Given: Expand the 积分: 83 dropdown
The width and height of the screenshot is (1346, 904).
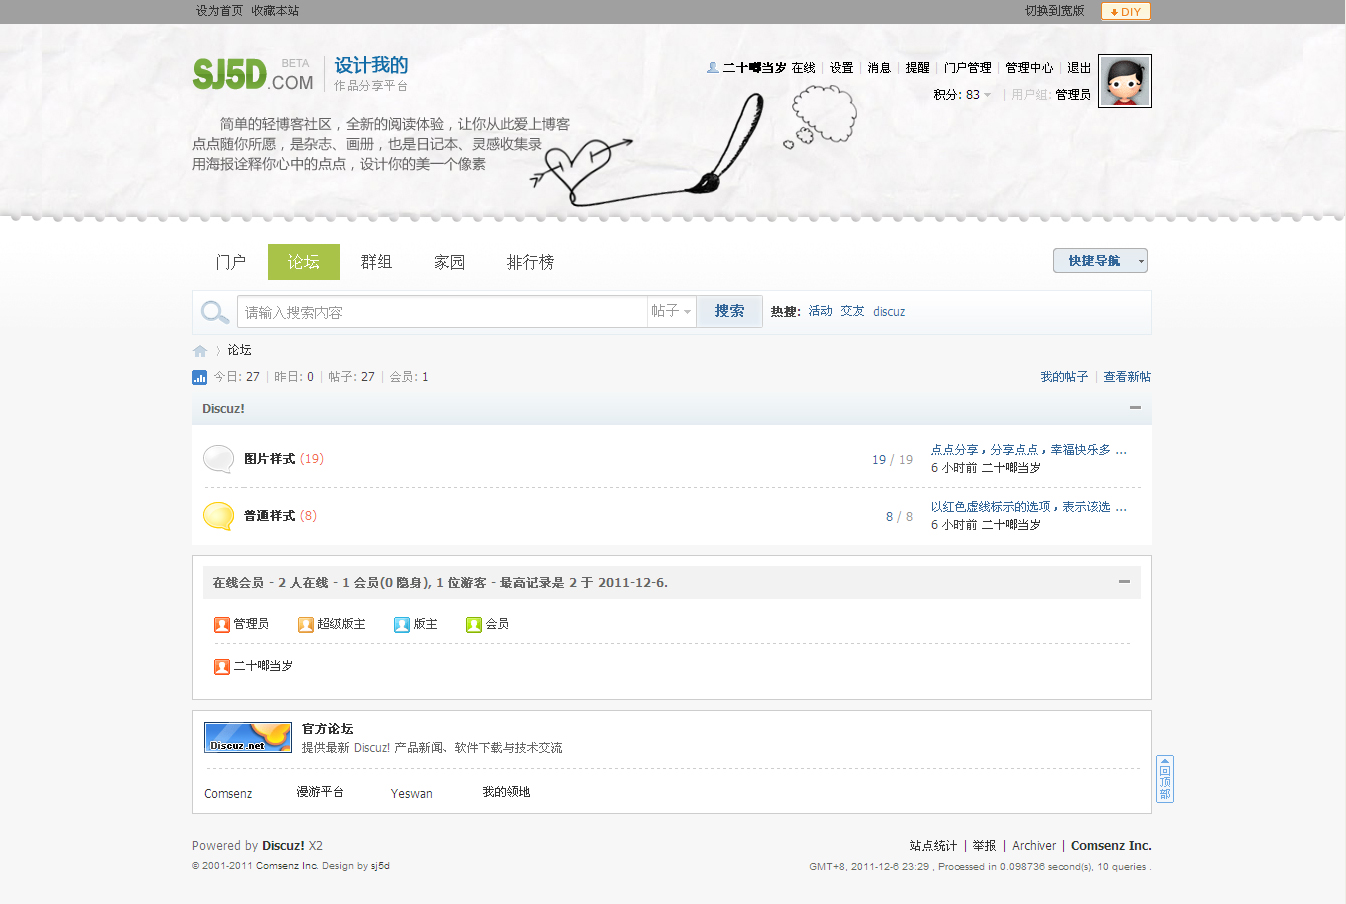Looking at the screenshot, I should pos(962,95).
